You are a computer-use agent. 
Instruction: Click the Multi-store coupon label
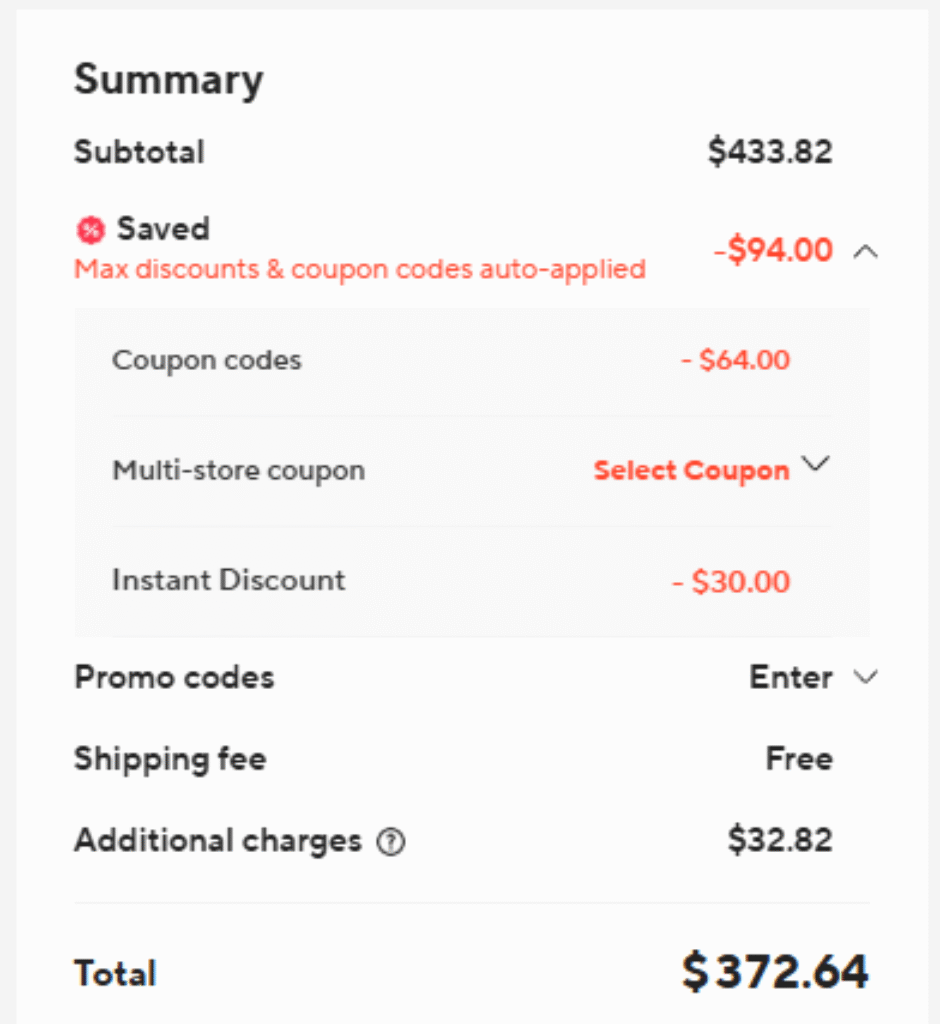[x=238, y=470]
